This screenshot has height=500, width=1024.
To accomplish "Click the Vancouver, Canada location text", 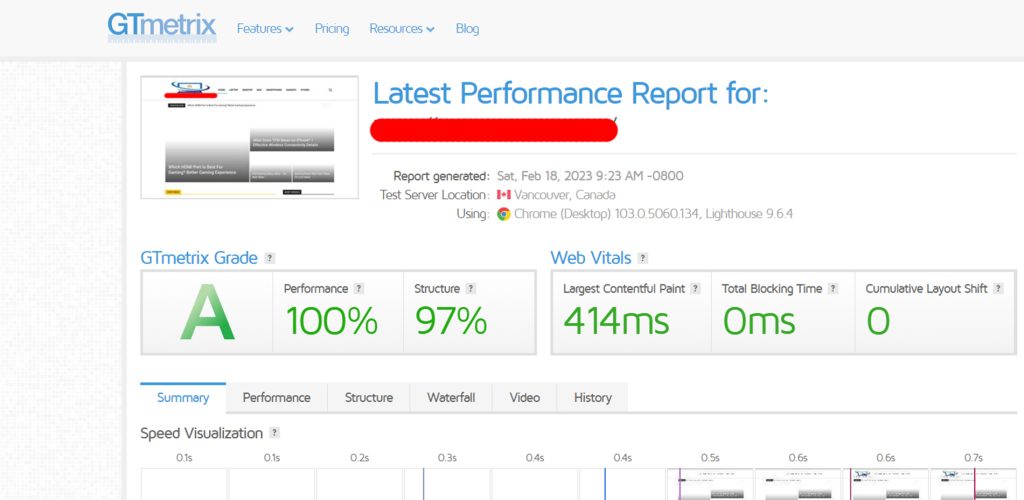I will 564,195.
